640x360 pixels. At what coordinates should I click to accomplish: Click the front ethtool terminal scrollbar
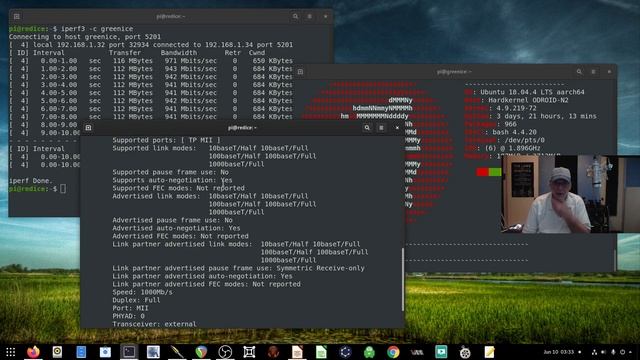(402, 279)
